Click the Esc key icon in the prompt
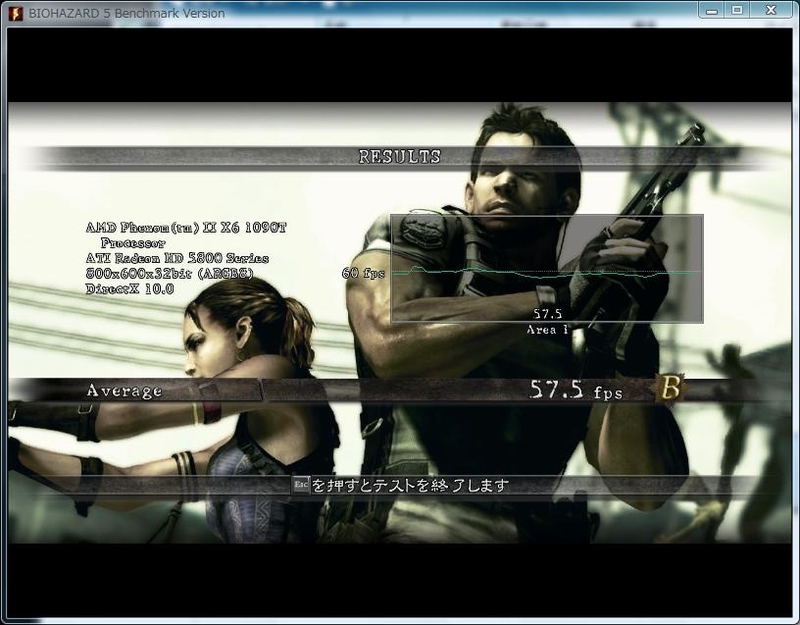800x625 pixels. 301,484
